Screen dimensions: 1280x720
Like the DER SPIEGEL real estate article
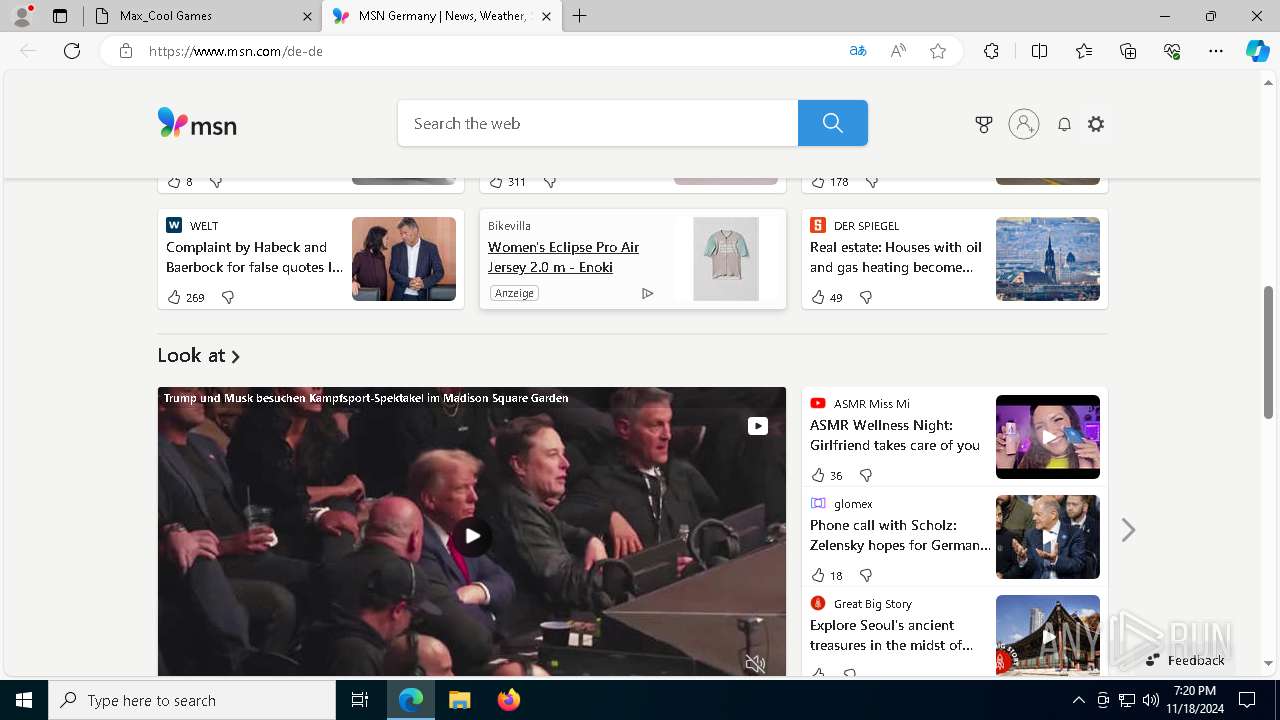[818, 297]
